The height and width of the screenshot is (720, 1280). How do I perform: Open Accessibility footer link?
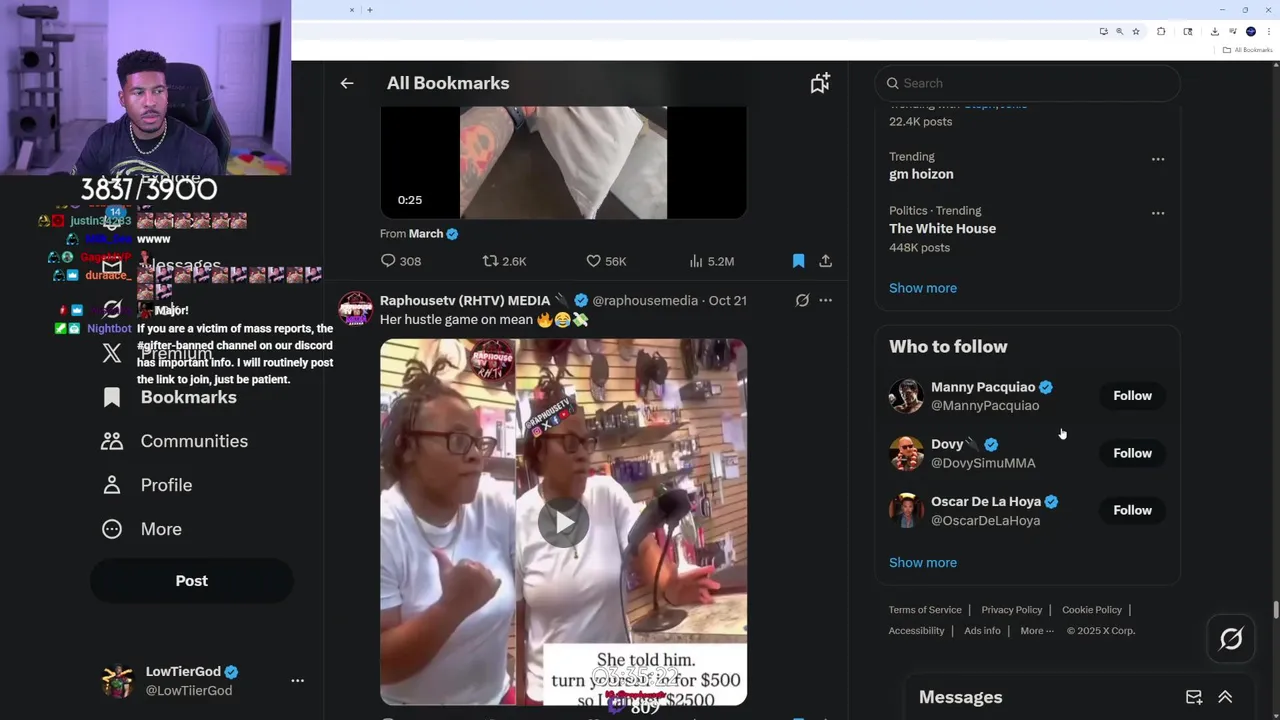pos(916,631)
